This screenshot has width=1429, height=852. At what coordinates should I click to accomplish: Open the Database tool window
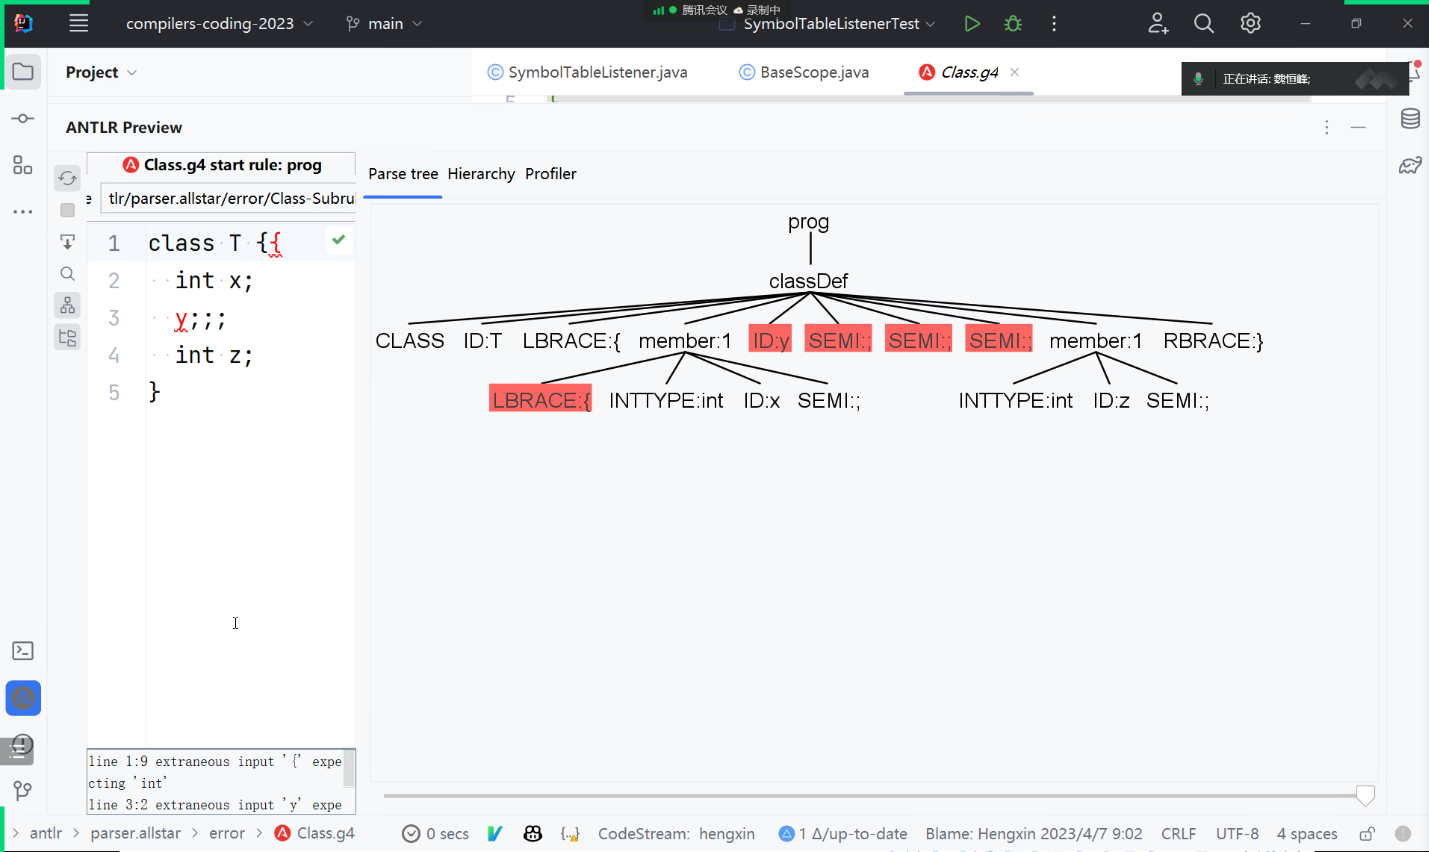1410,119
